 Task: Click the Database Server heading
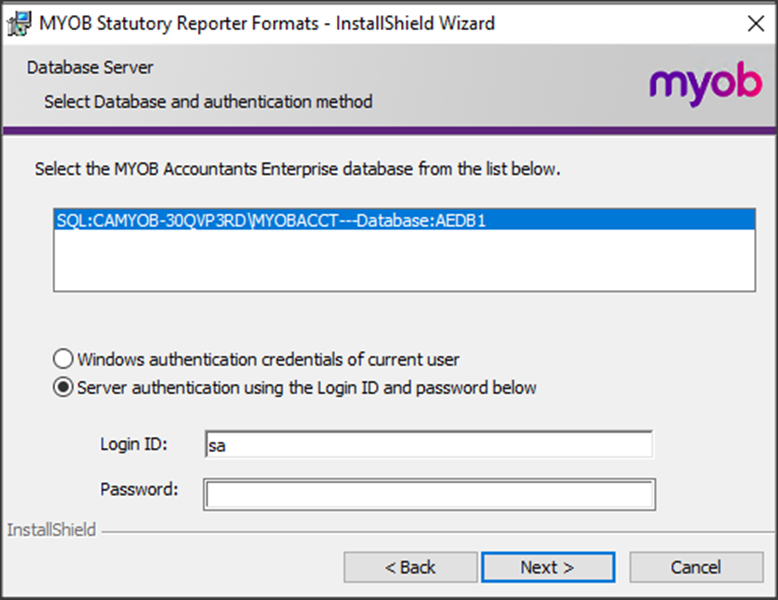[x=90, y=68]
